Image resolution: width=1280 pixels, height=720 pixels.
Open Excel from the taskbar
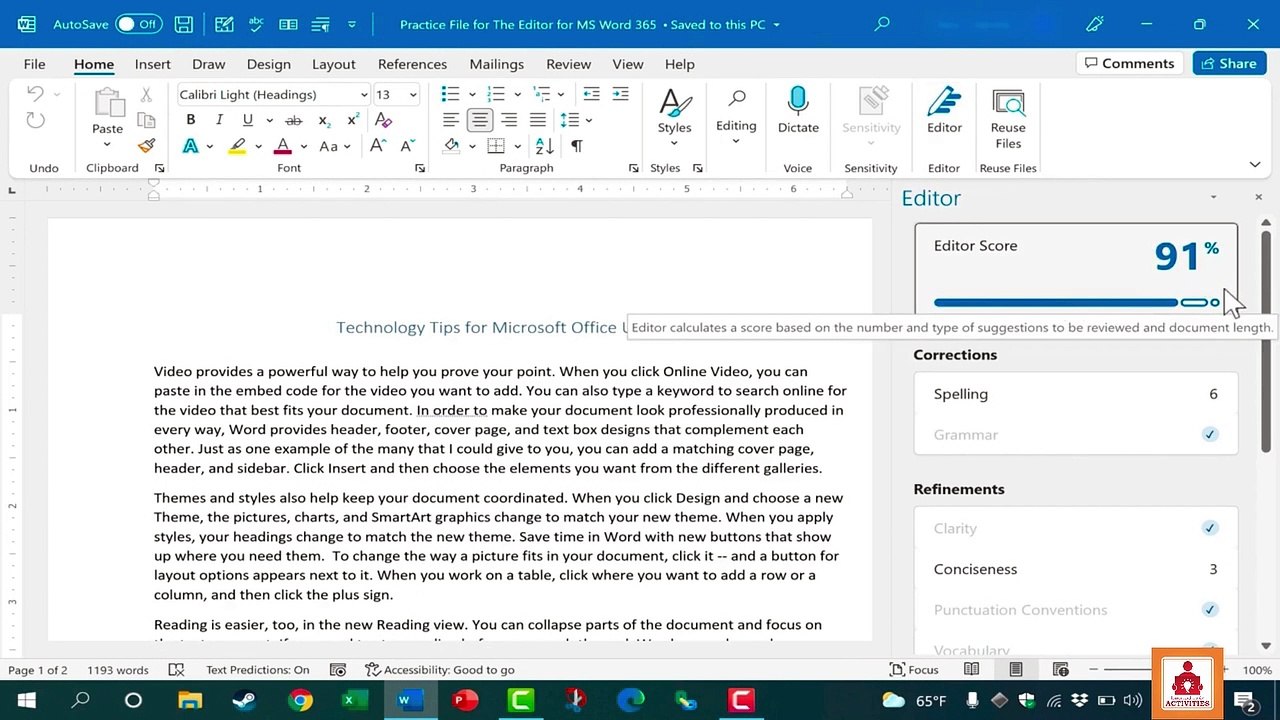pyautogui.click(x=353, y=700)
